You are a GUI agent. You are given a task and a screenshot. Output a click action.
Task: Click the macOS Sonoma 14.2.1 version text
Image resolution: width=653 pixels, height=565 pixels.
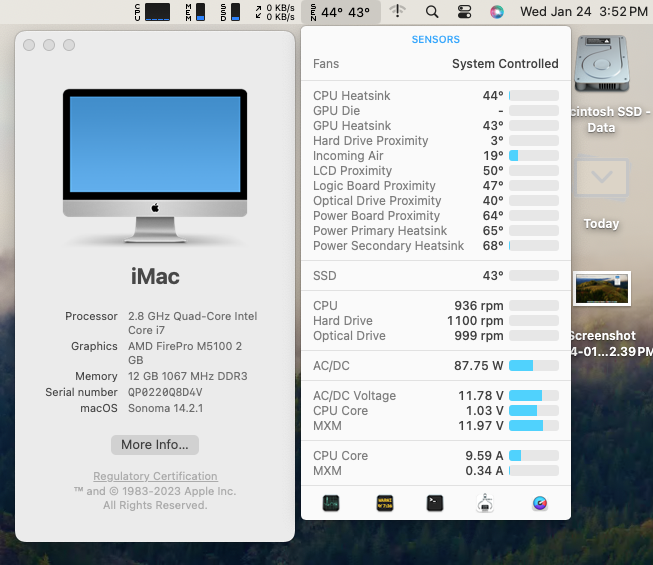click(165, 408)
